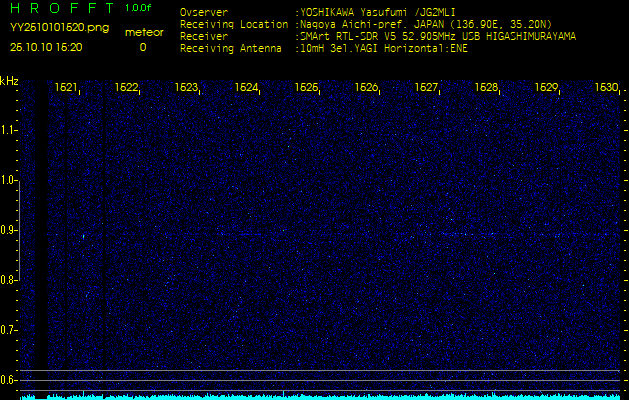Screen dimensions: 629x400
Task: Jump to the 1628 time marker
Action: click(486, 88)
